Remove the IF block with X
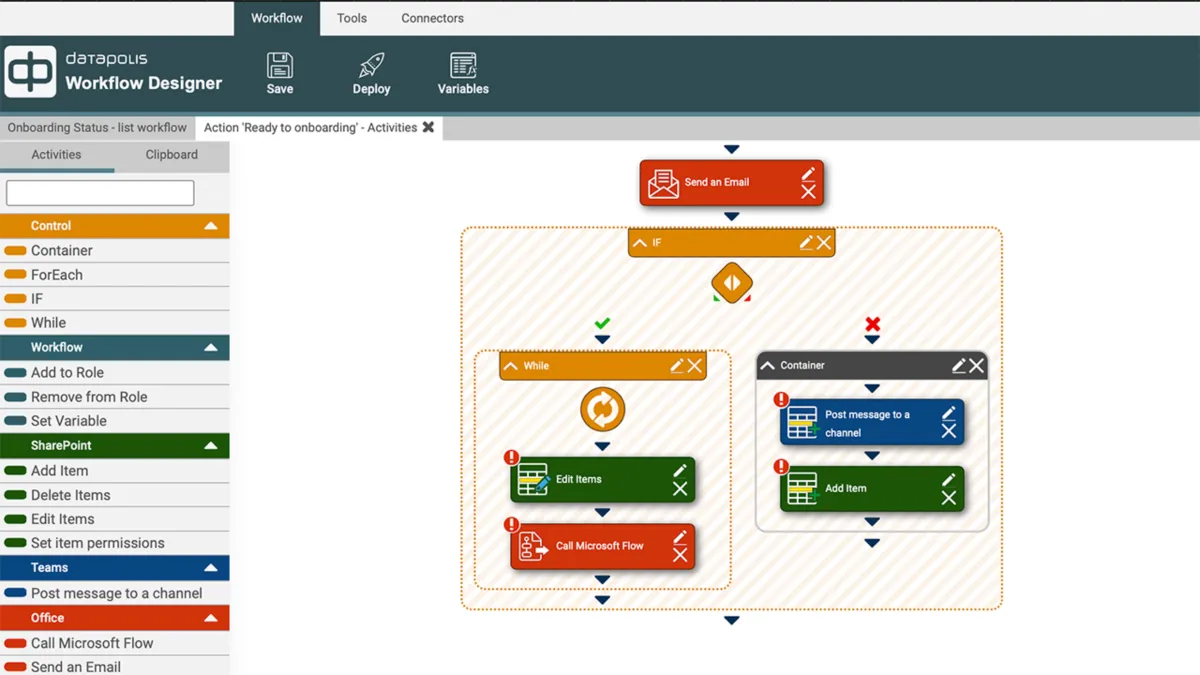 823,242
